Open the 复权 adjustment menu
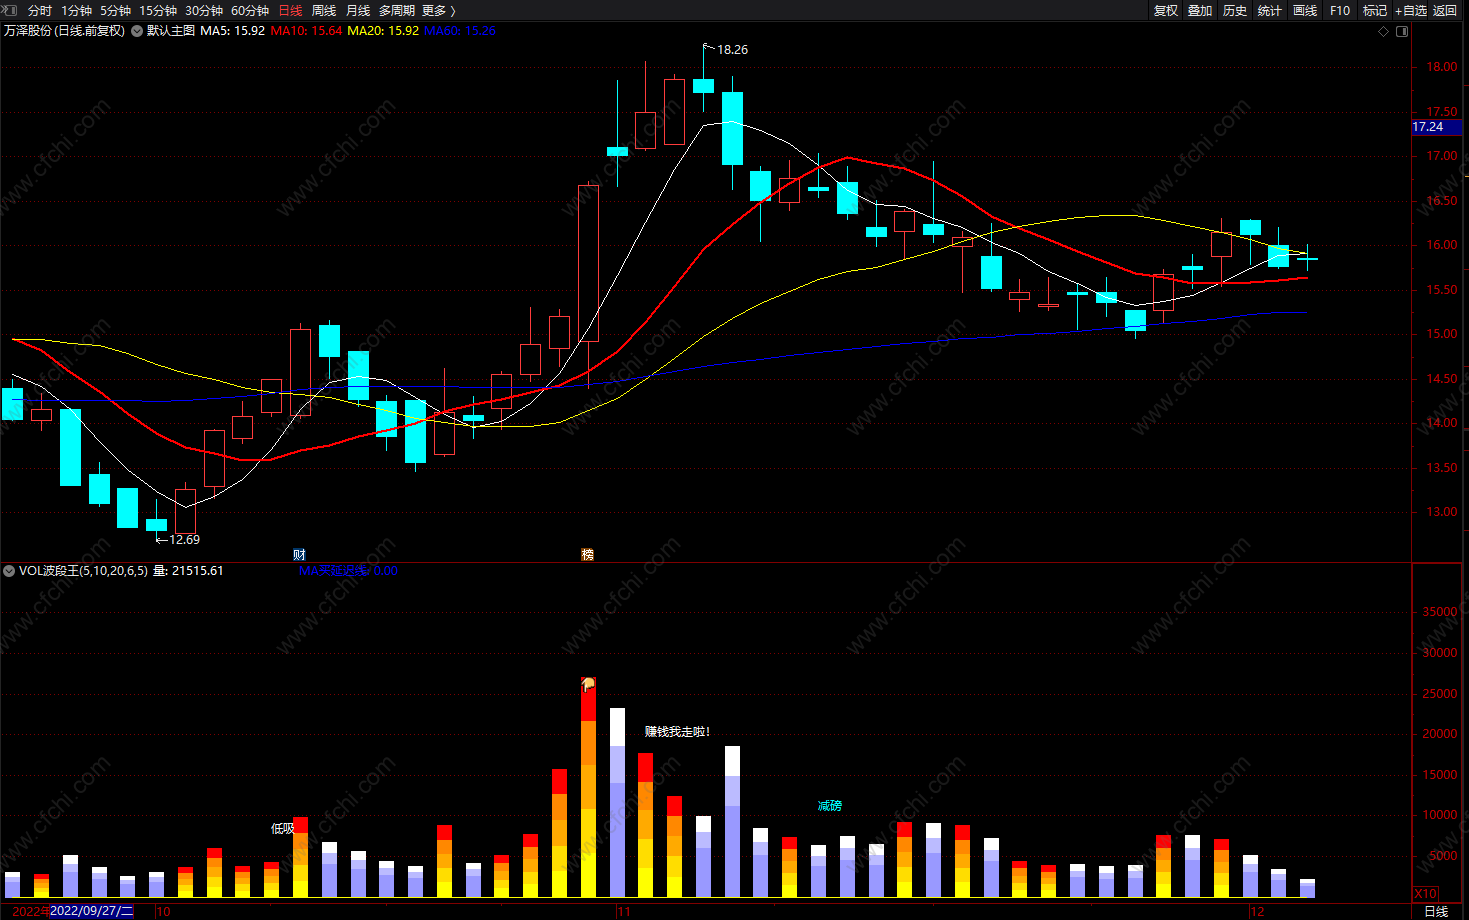 (x=1166, y=10)
